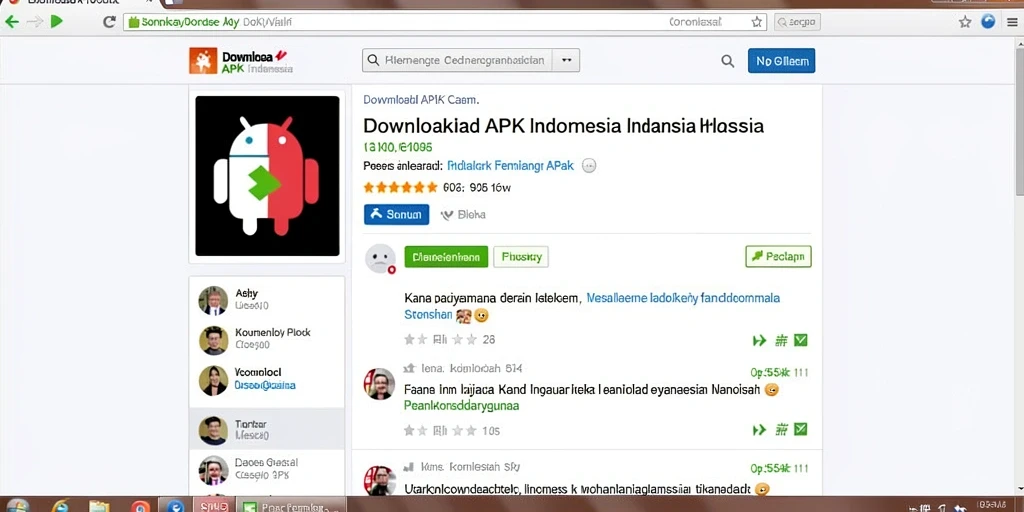1024x512 pixels.
Task: Open the Mesallaeme ladolkeny fanddcommala link
Action: click(683, 298)
